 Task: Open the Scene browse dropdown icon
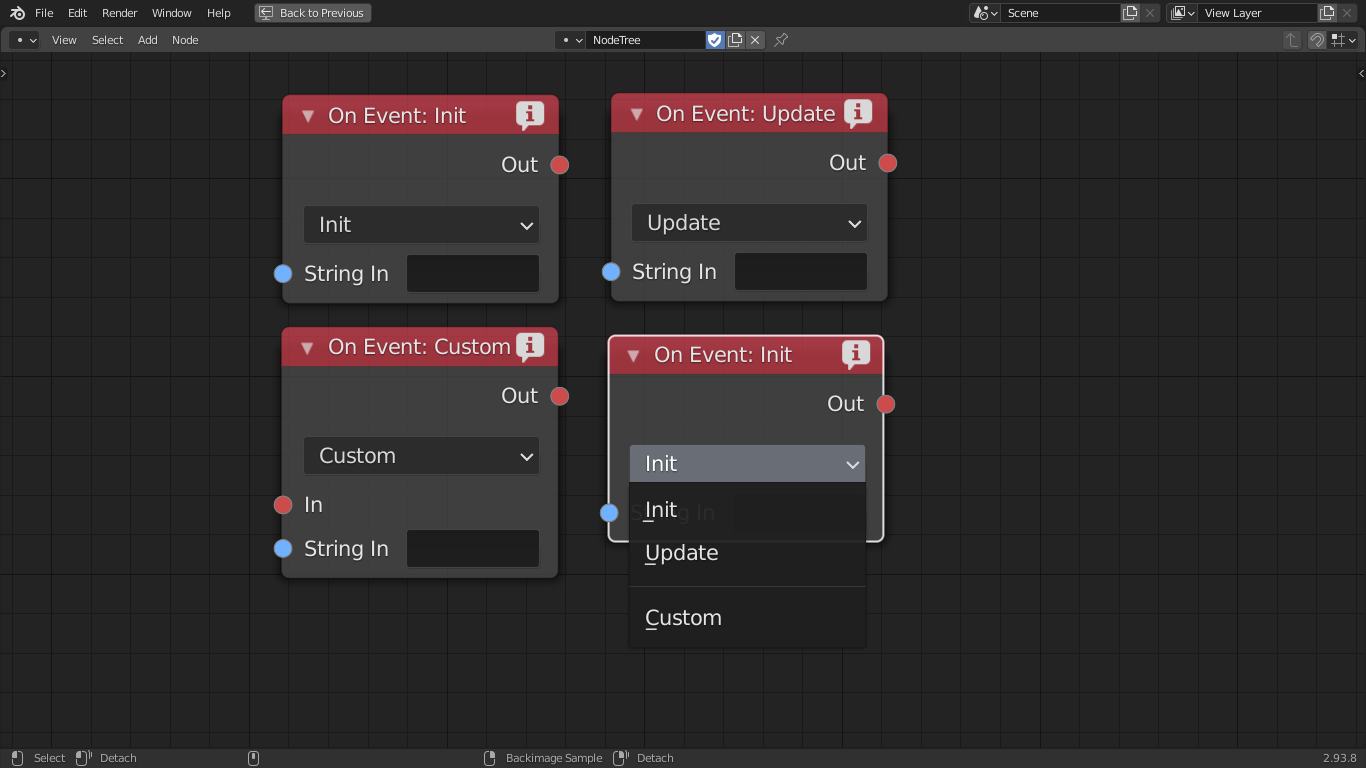(985, 13)
